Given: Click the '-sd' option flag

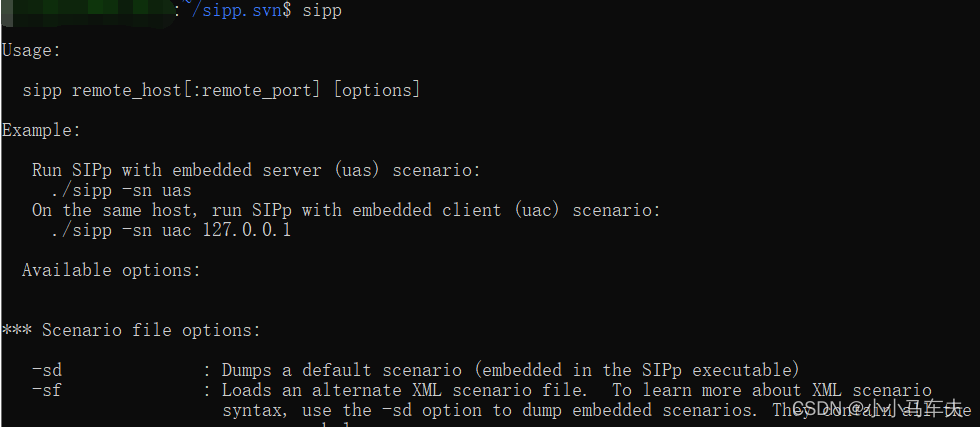Looking at the screenshot, I should pyautogui.click(x=47, y=370).
